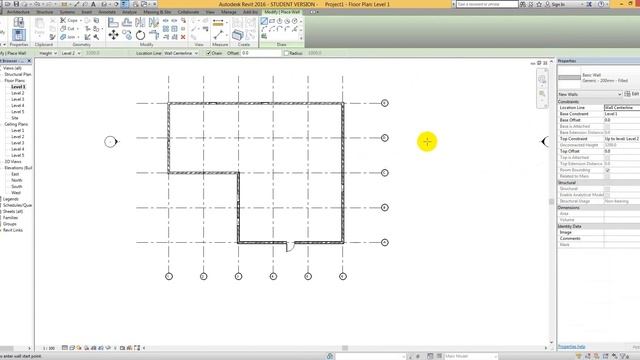Click the Text 'A' icon in quick access toolbar

click(93, 4)
